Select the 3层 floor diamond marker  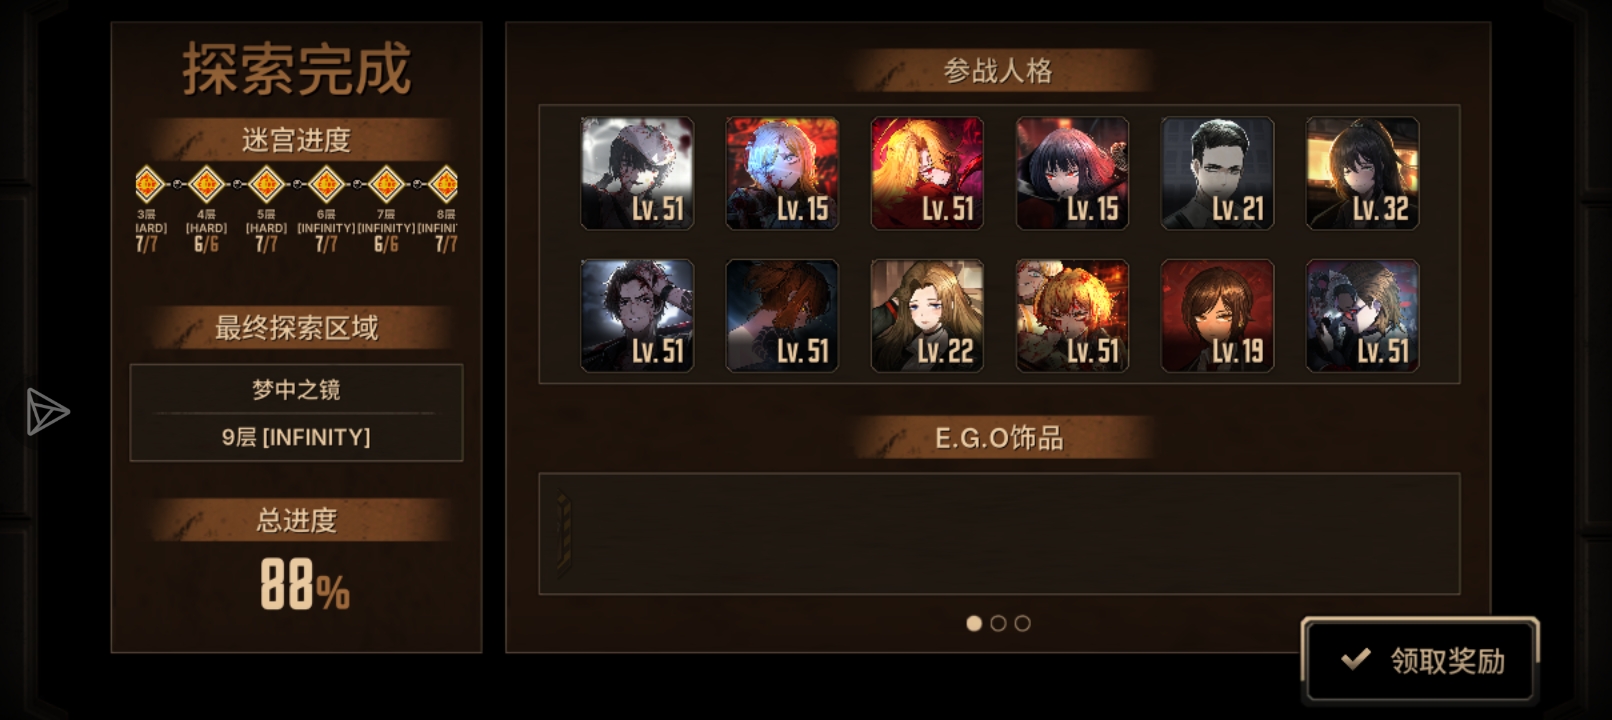(x=149, y=184)
